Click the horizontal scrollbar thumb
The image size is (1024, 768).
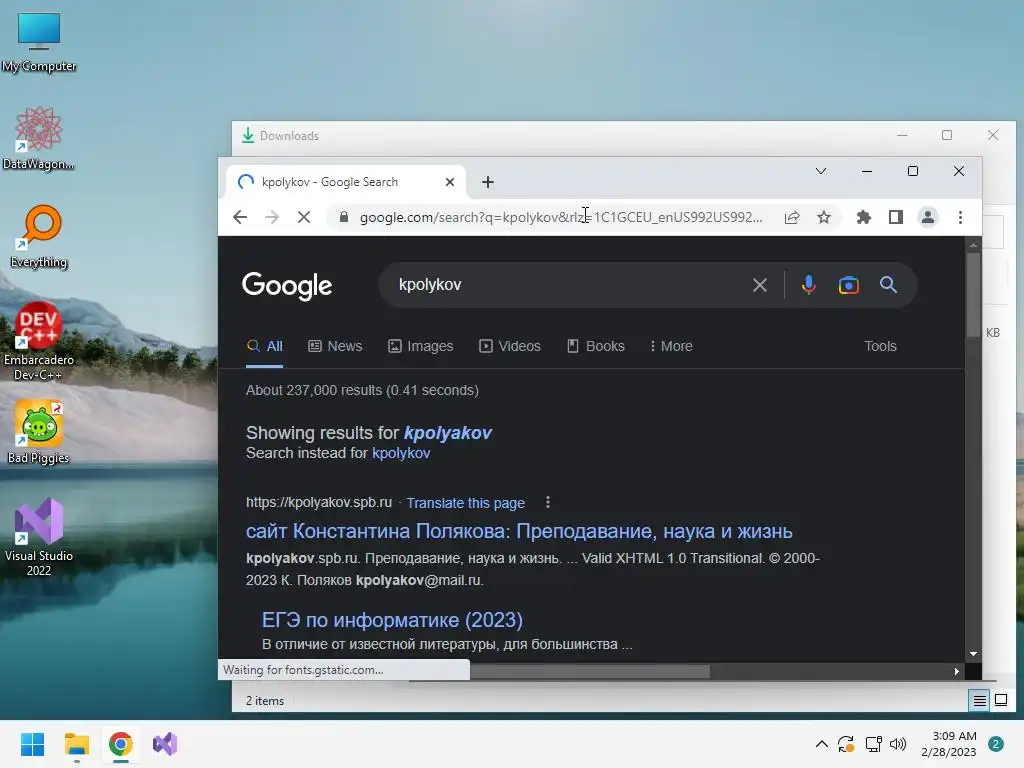click(x=590, y=671)
